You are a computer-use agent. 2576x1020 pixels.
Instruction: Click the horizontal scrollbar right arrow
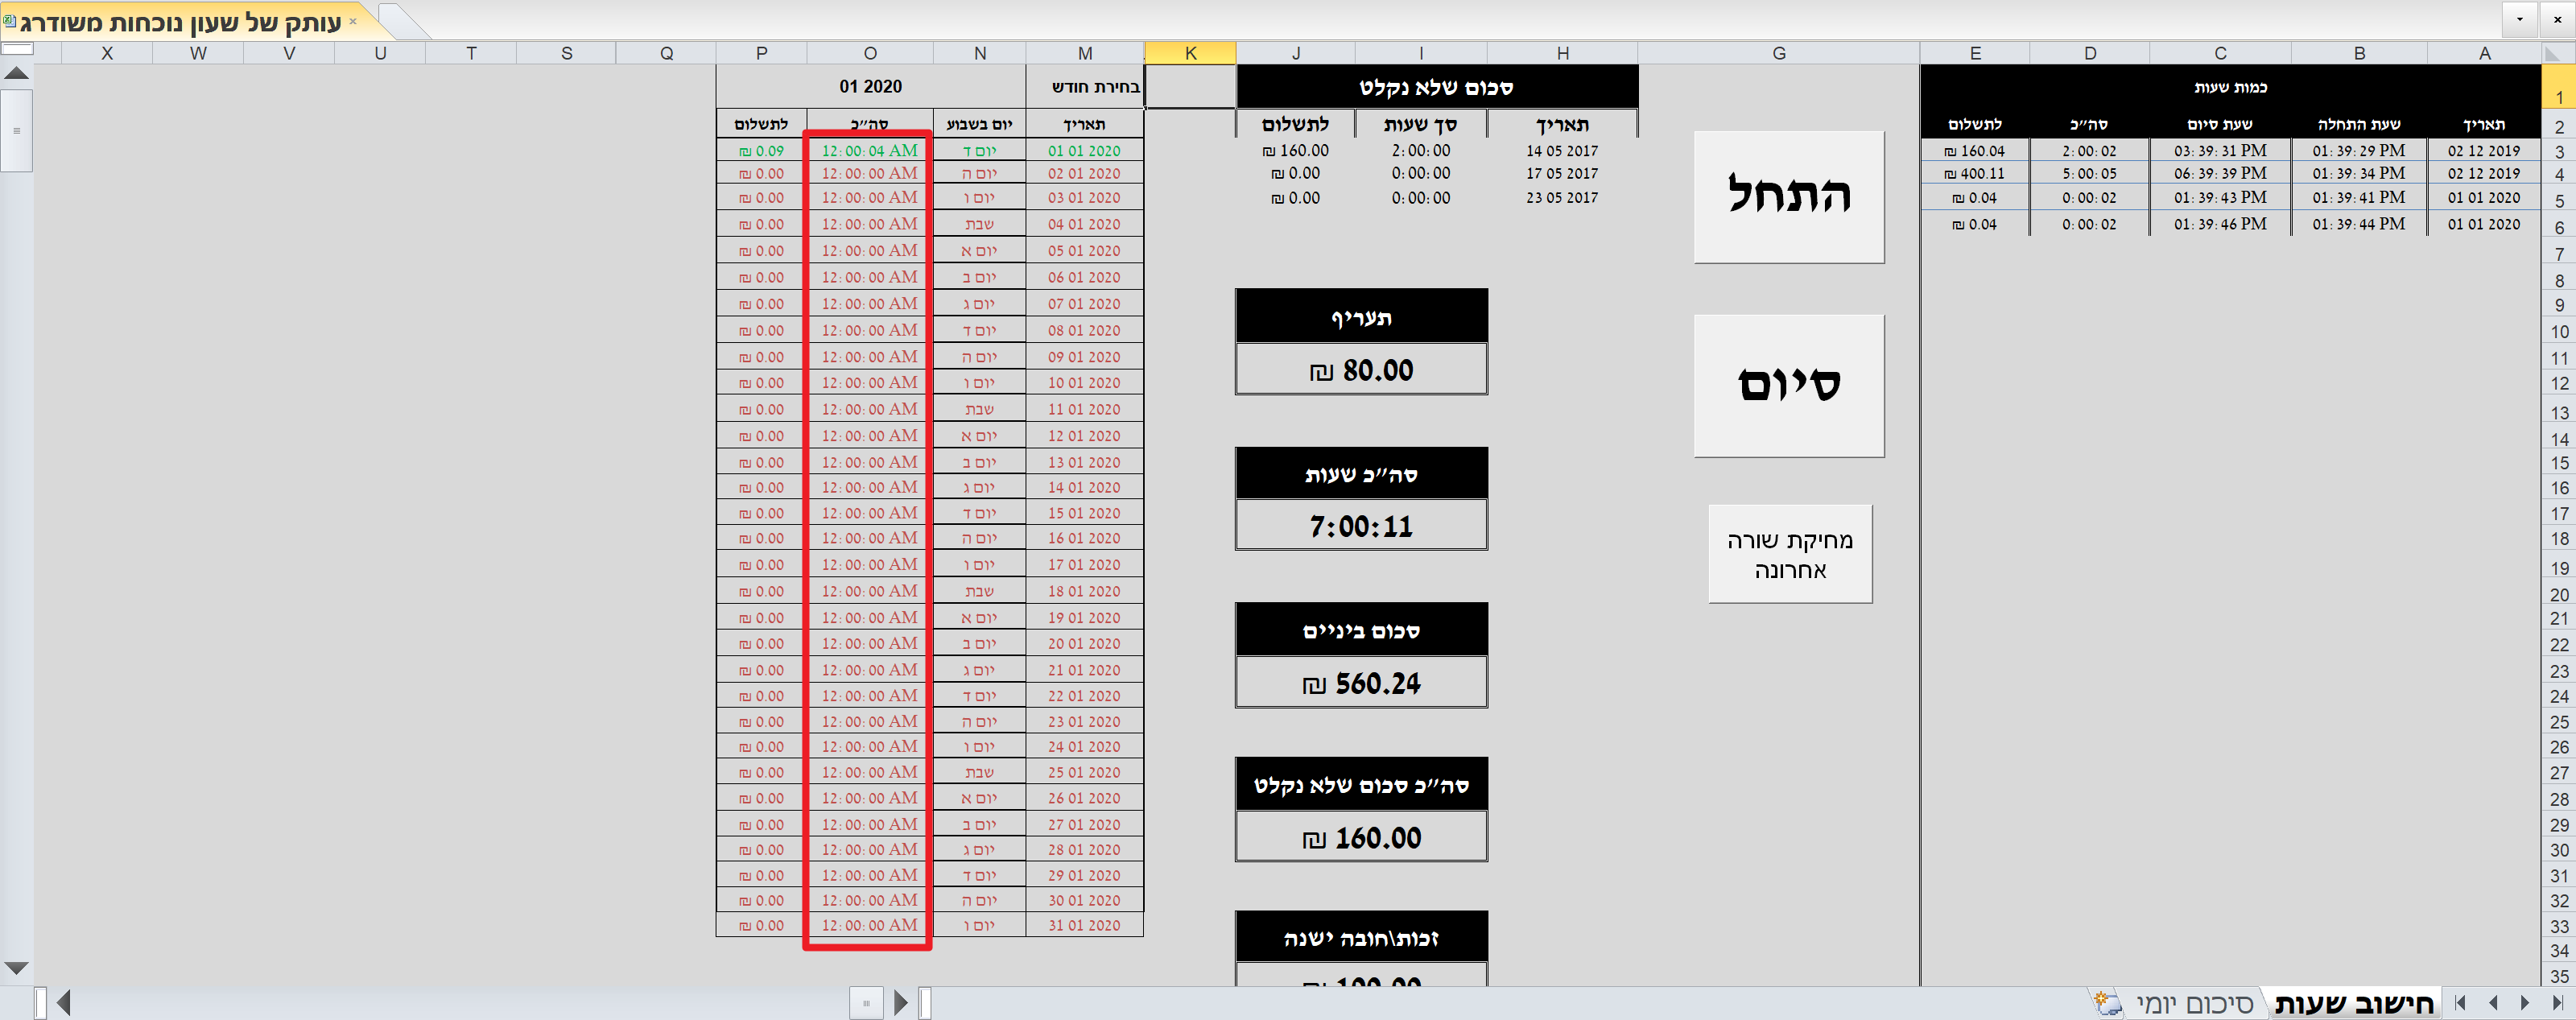(x=899, y=1002)
